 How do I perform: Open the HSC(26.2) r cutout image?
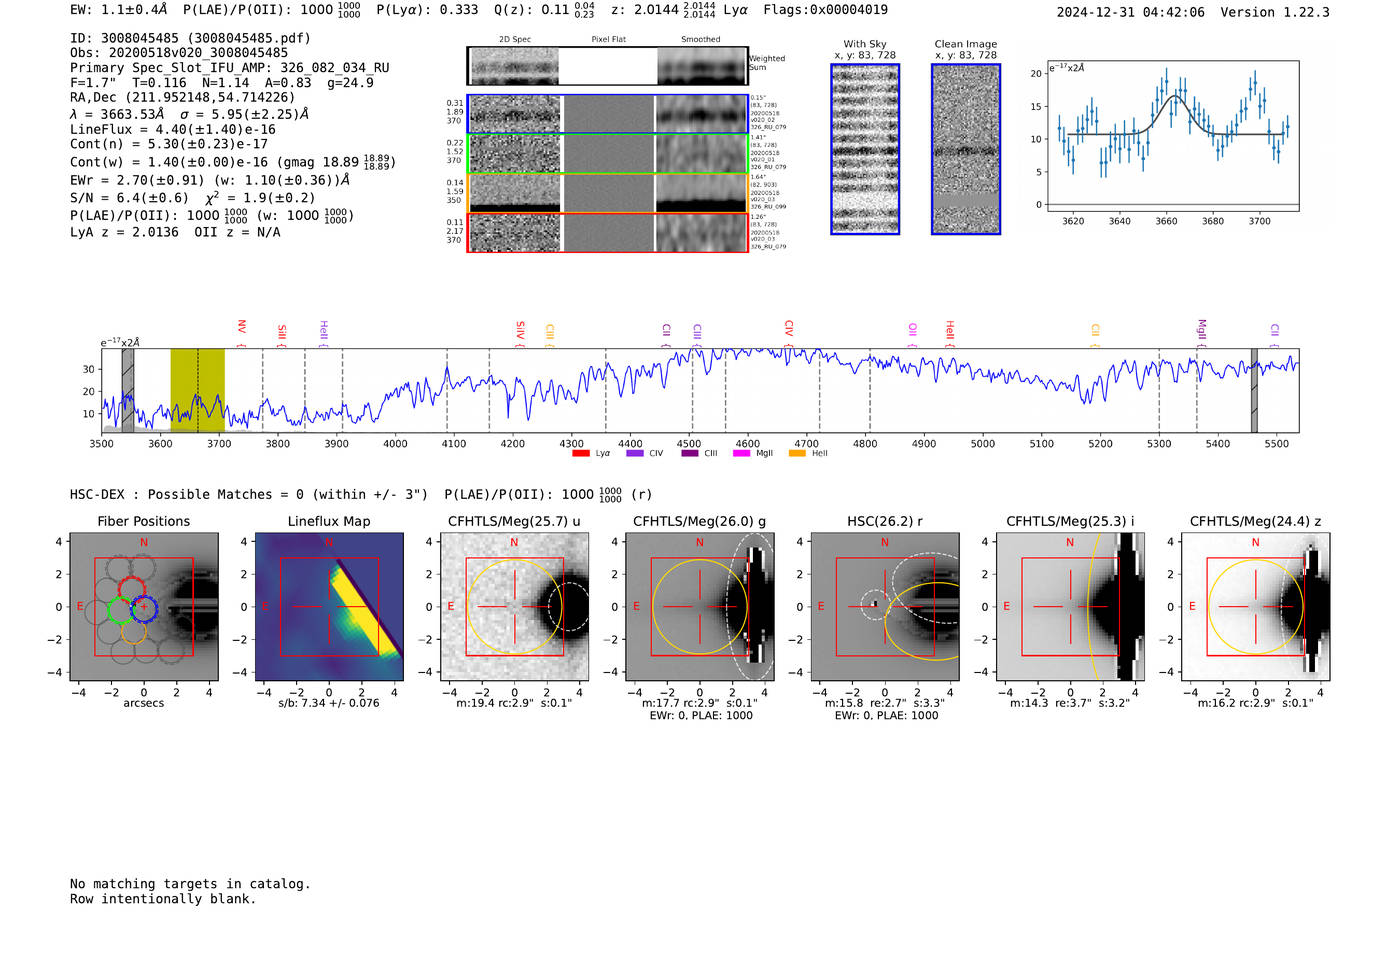885,607
